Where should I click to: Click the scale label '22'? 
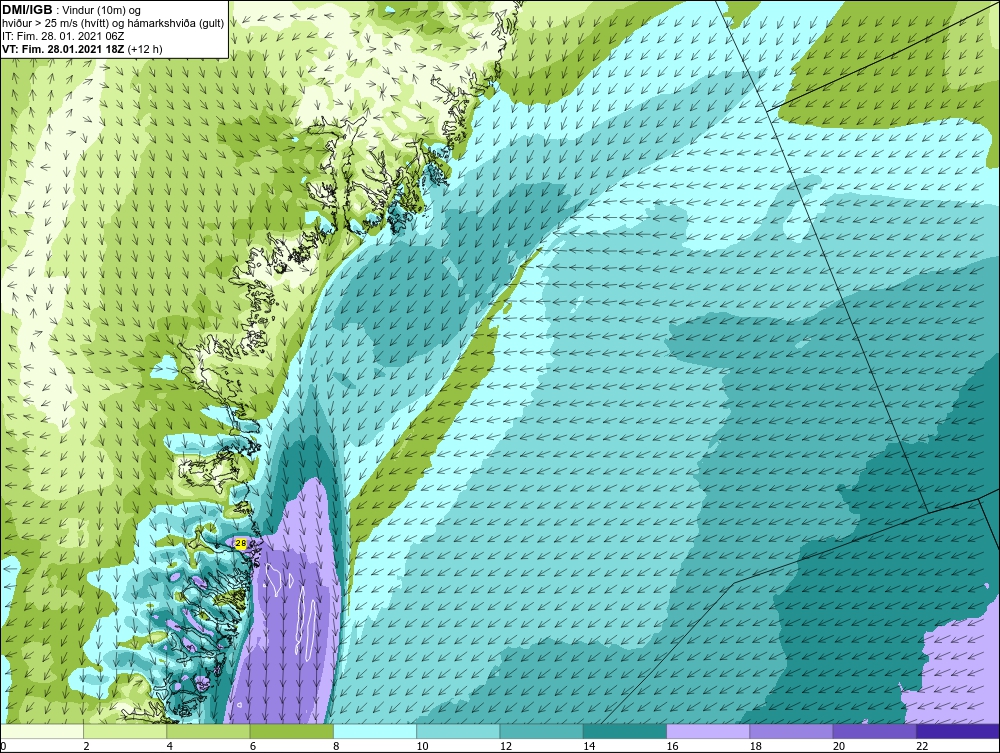tap(922, 746)
